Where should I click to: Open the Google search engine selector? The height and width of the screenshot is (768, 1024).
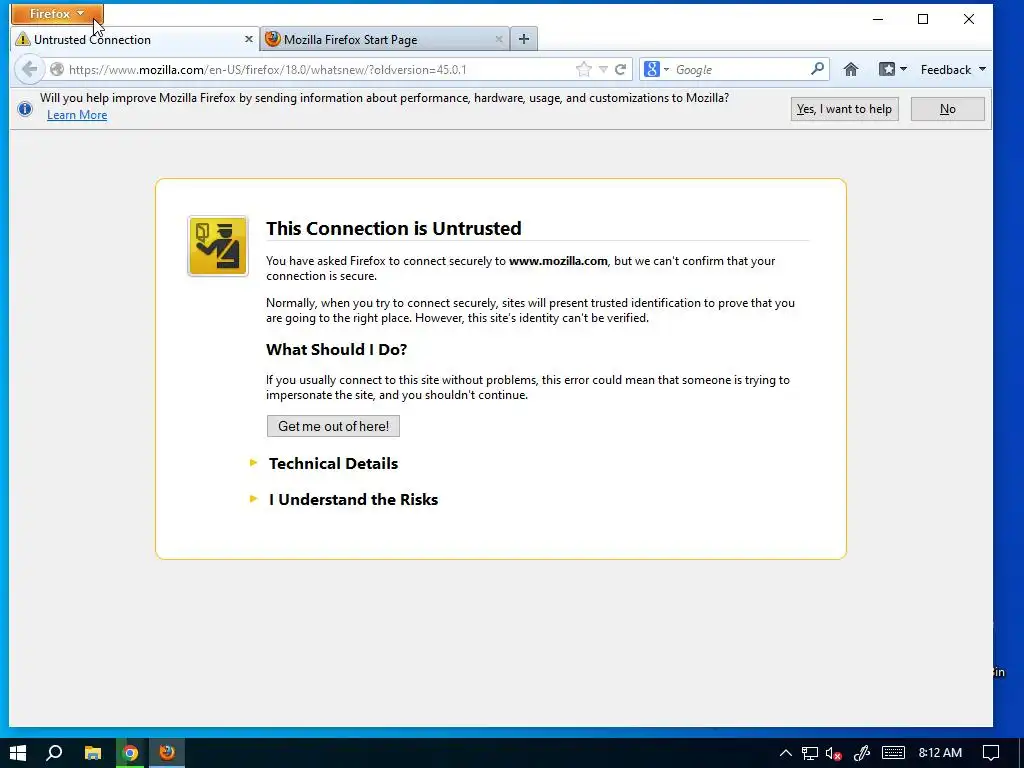pos(656,69)
